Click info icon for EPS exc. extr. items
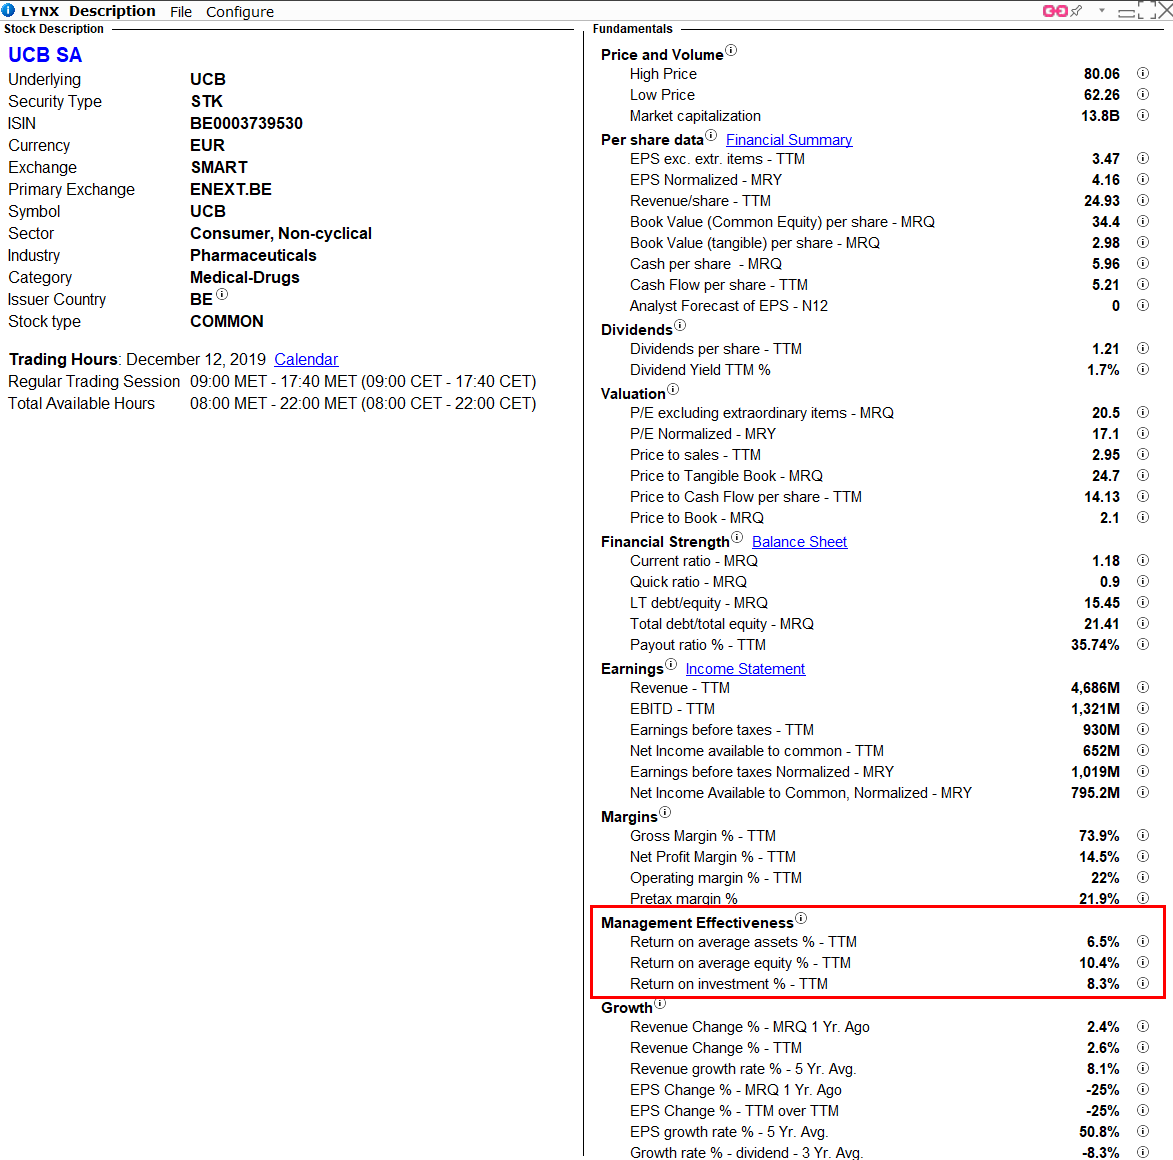The image size is (1173, 1160). click(x=1142, y=159)
